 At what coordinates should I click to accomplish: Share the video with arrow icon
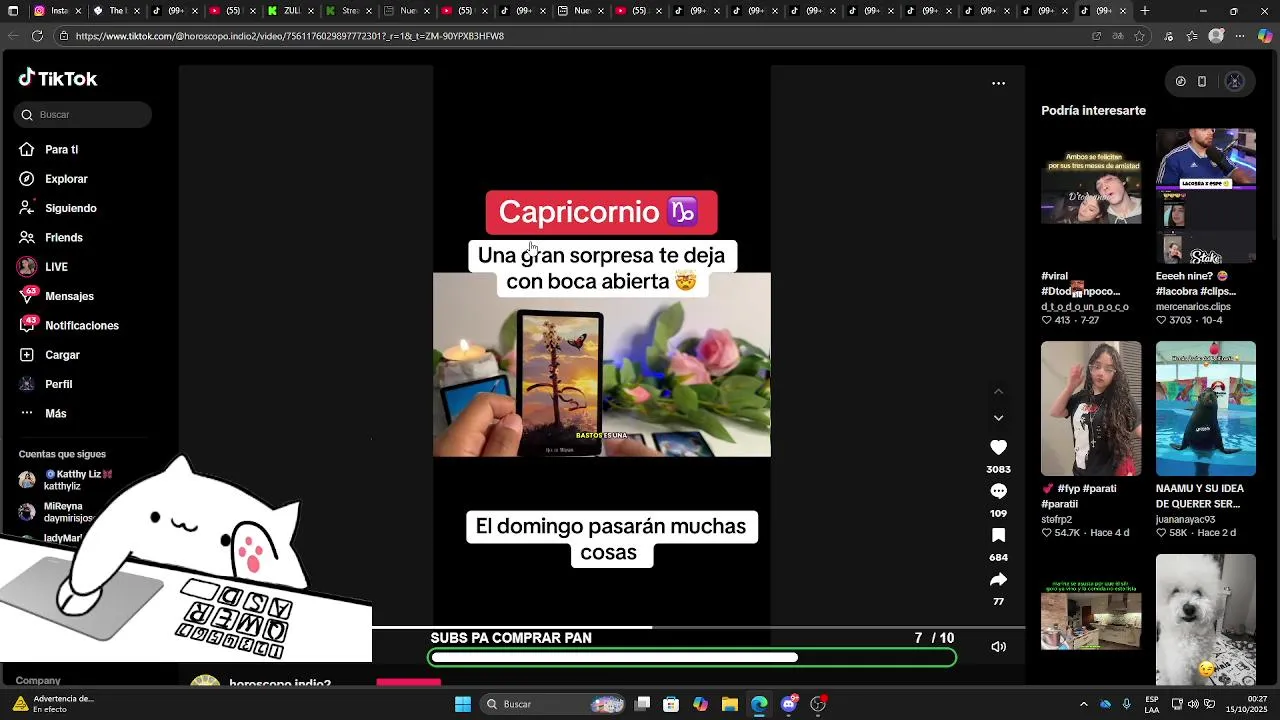(998, 580)
